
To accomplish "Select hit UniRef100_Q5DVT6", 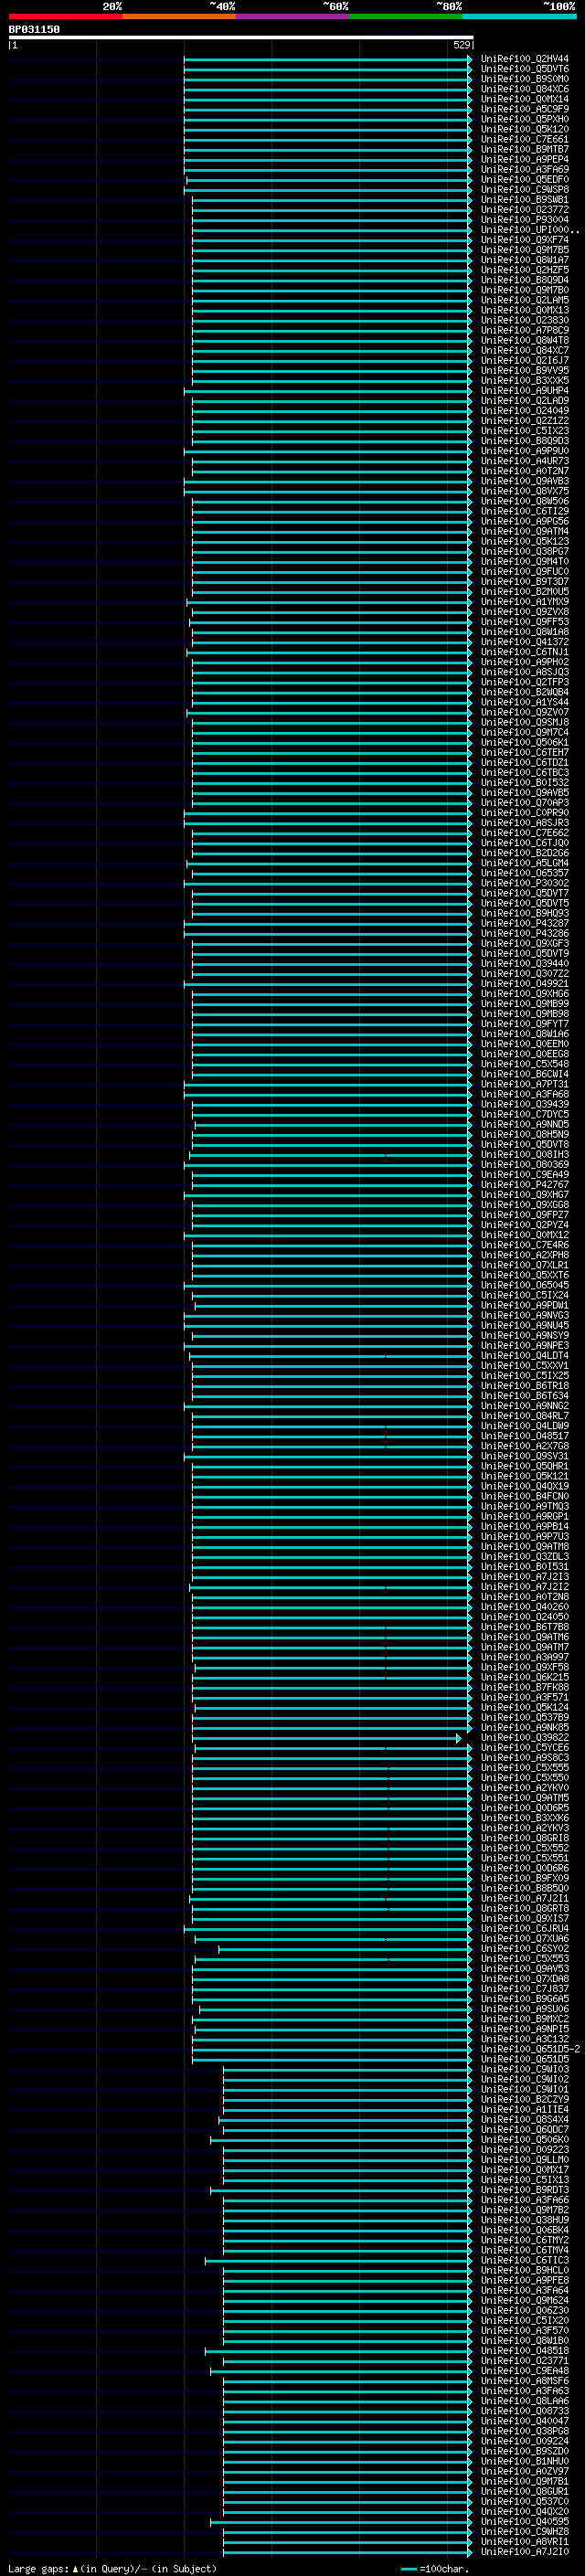I will 525,69.
